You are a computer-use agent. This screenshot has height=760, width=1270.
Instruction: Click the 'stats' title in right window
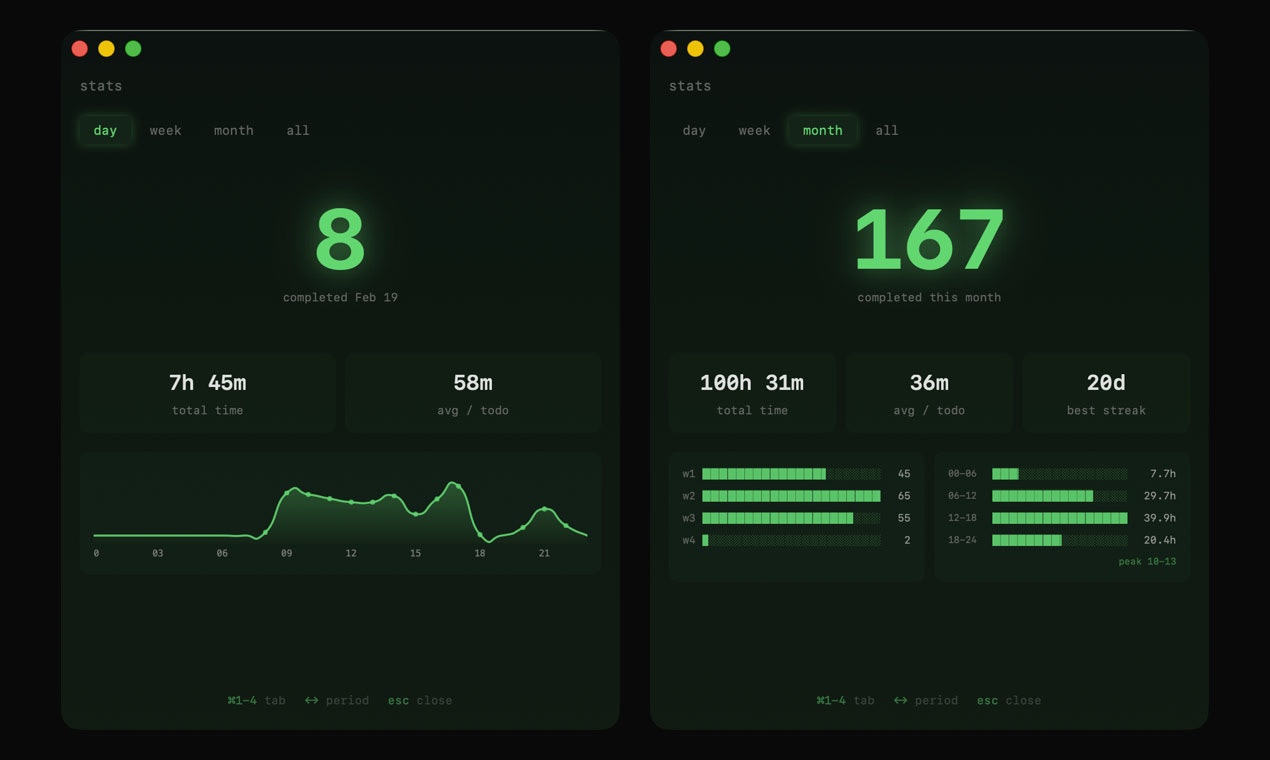point(690,86)
